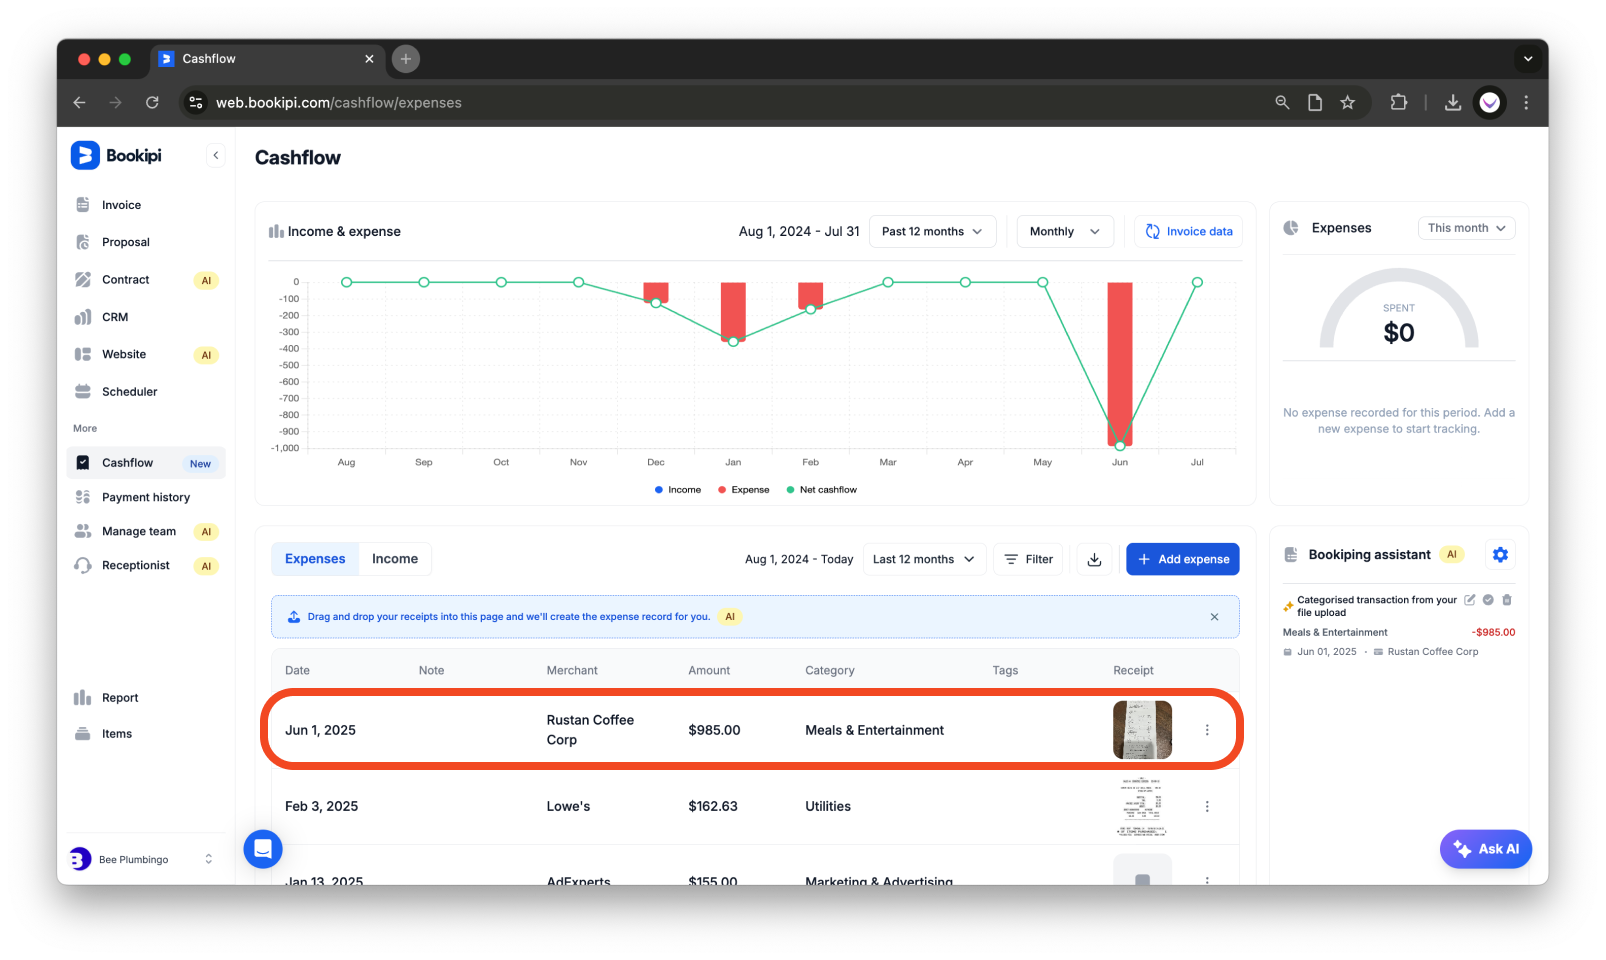The image size is (1606, 960).
Task: Approve the categorised transaction suggestion
Action: [x=1488, y=599]
